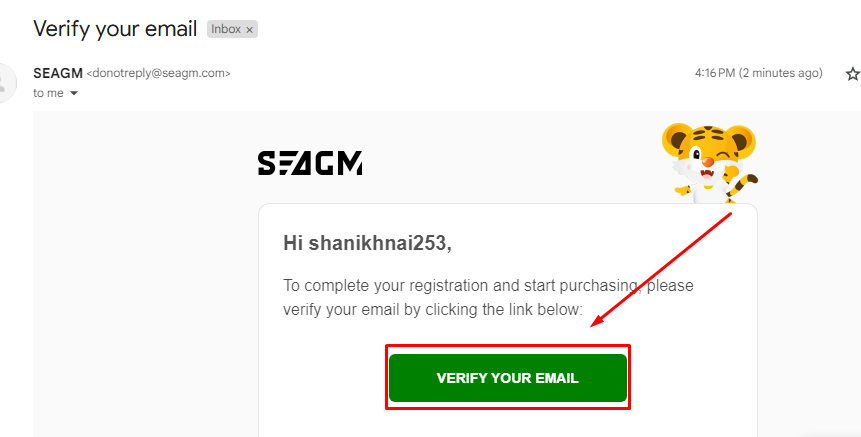Click the 'Verify your email' subject heading

coord(115,29)
